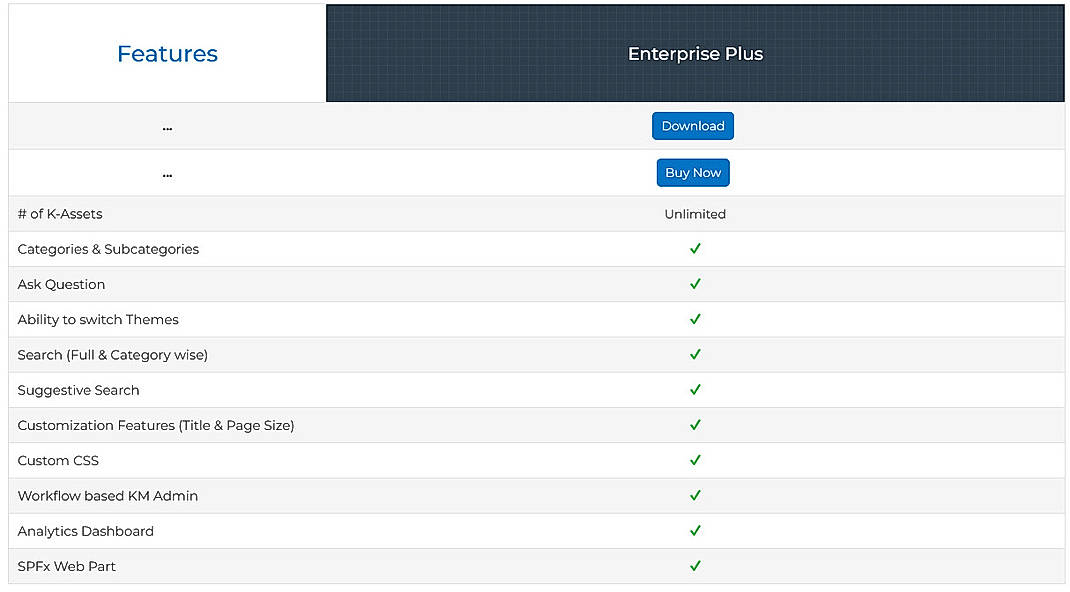Click the Unlimited value for K-Assets
This screenshot has height=592, width=1070.
pyautogui.click(x=695, y=213)
